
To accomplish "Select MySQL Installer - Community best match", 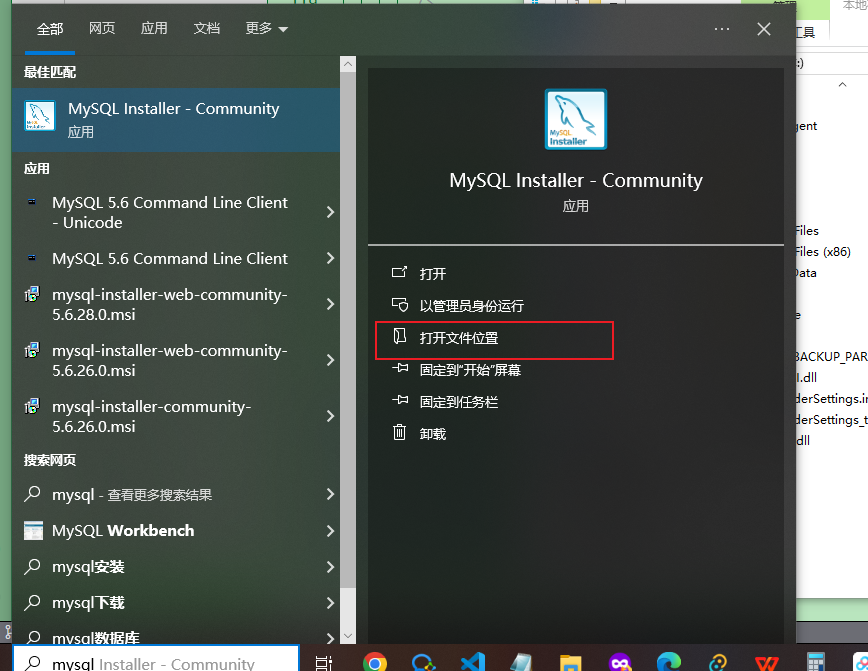I will 176,120.
